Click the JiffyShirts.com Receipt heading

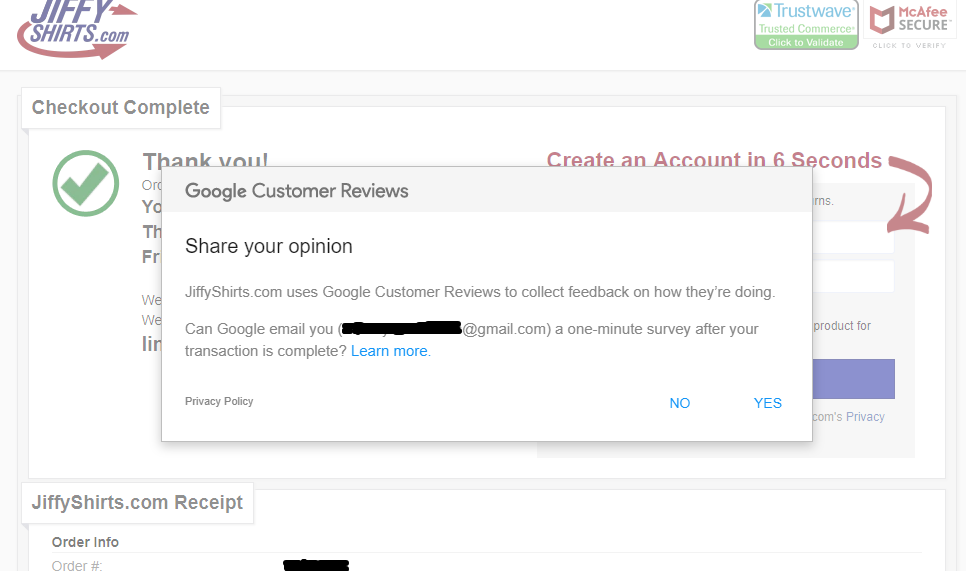(137, 503)
